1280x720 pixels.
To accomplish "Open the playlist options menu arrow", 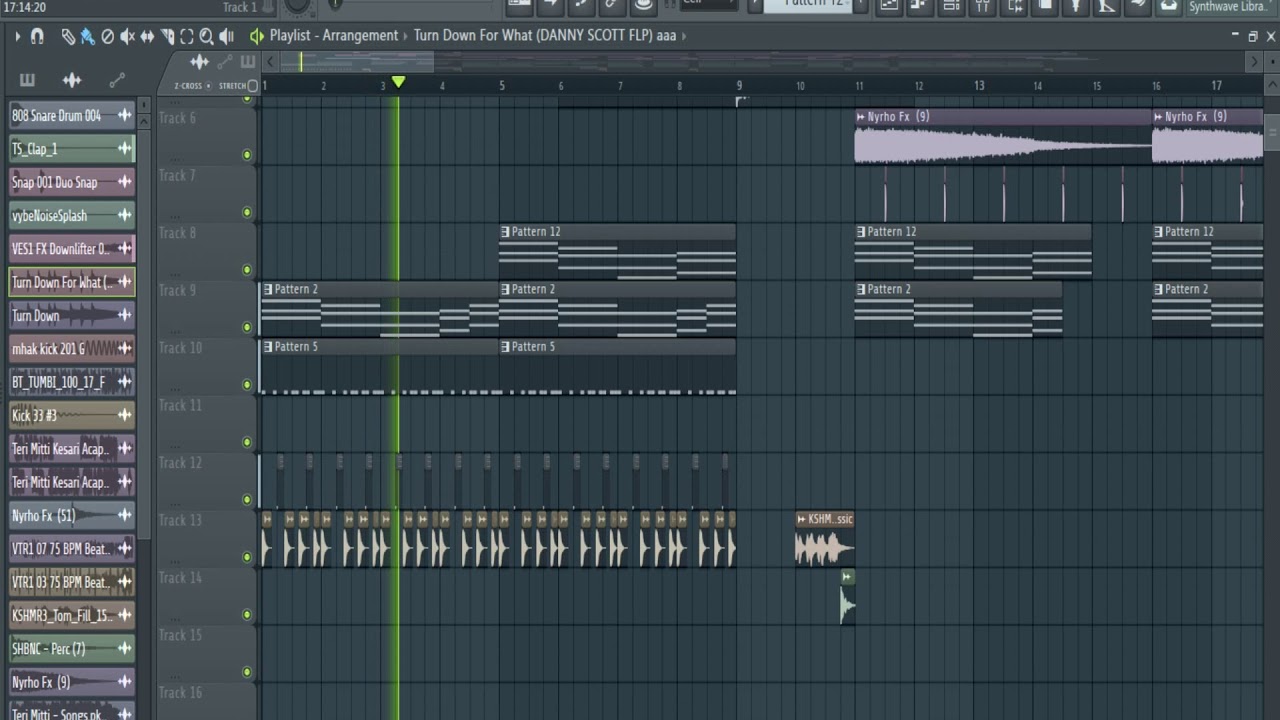I will [17, 36].
